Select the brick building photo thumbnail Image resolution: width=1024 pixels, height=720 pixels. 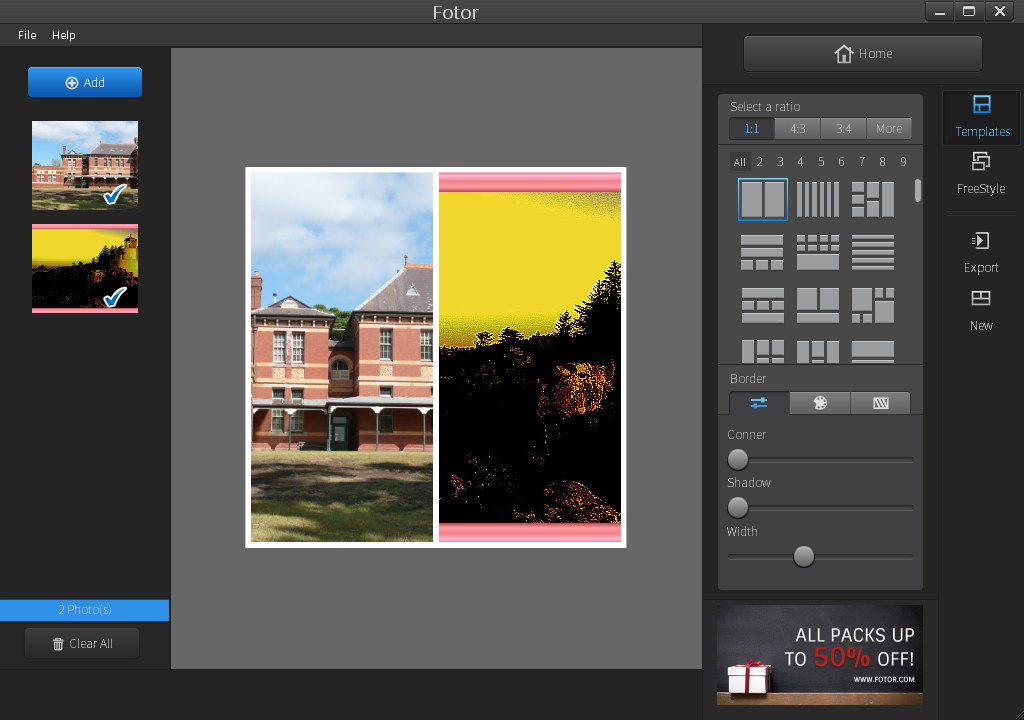85,165
